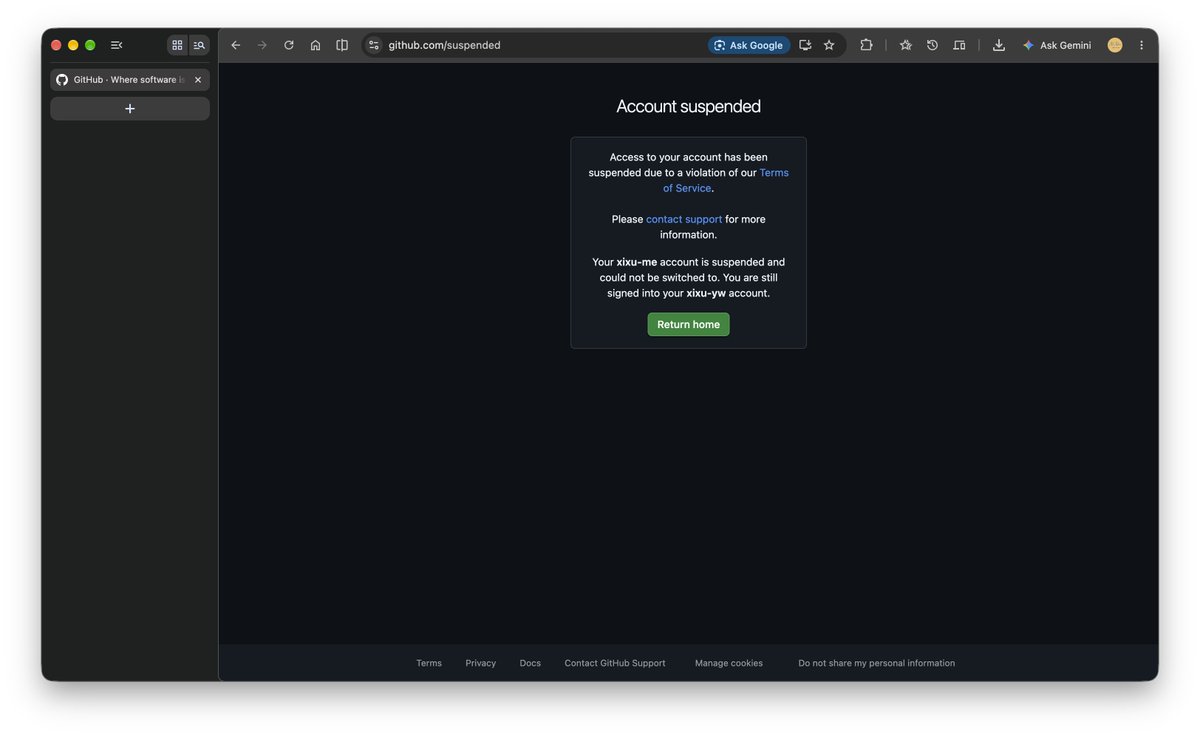This screenshot has height=736, width=1200.
Task: Open tab search in sidebar
Action: click(199, 45)
